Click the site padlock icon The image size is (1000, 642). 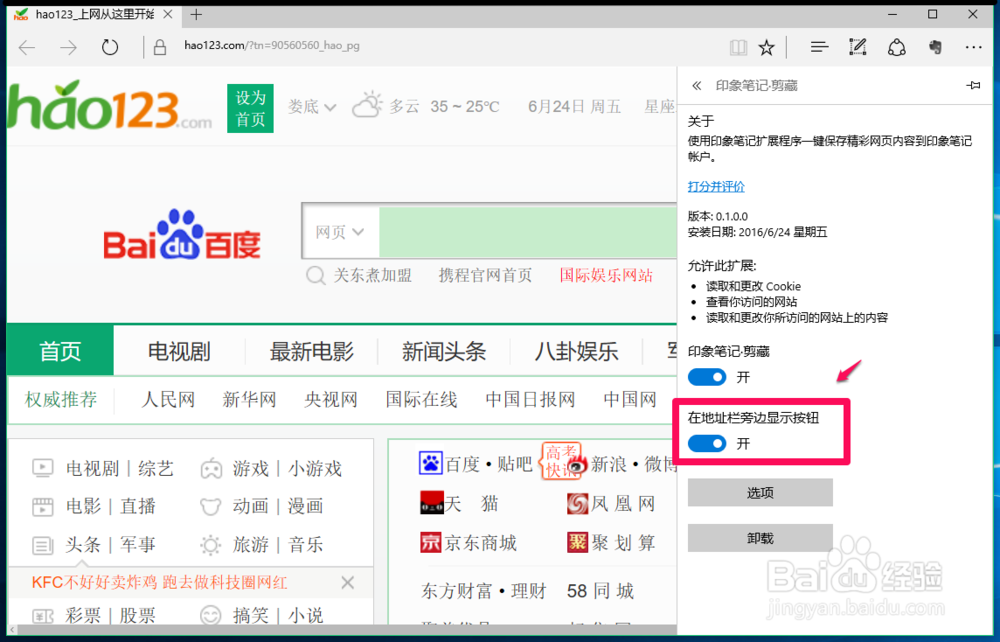(x=160, y=47)
